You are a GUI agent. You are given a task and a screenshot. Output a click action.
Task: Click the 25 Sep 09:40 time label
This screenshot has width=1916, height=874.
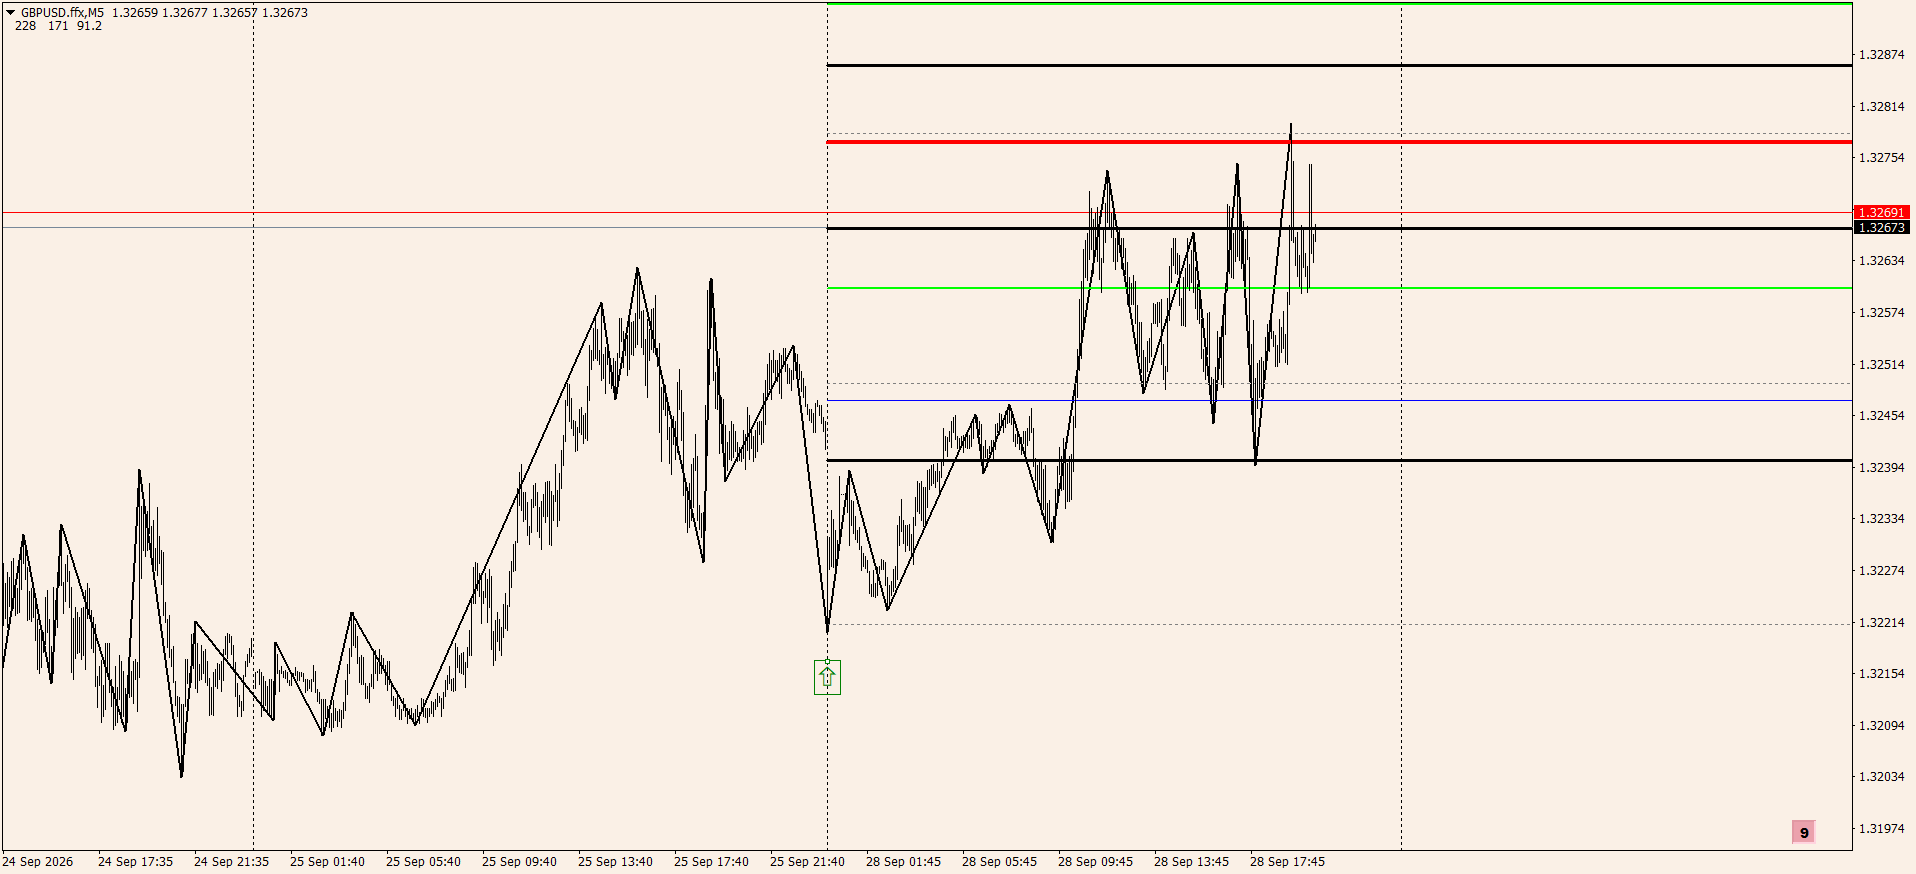point(519,861)
